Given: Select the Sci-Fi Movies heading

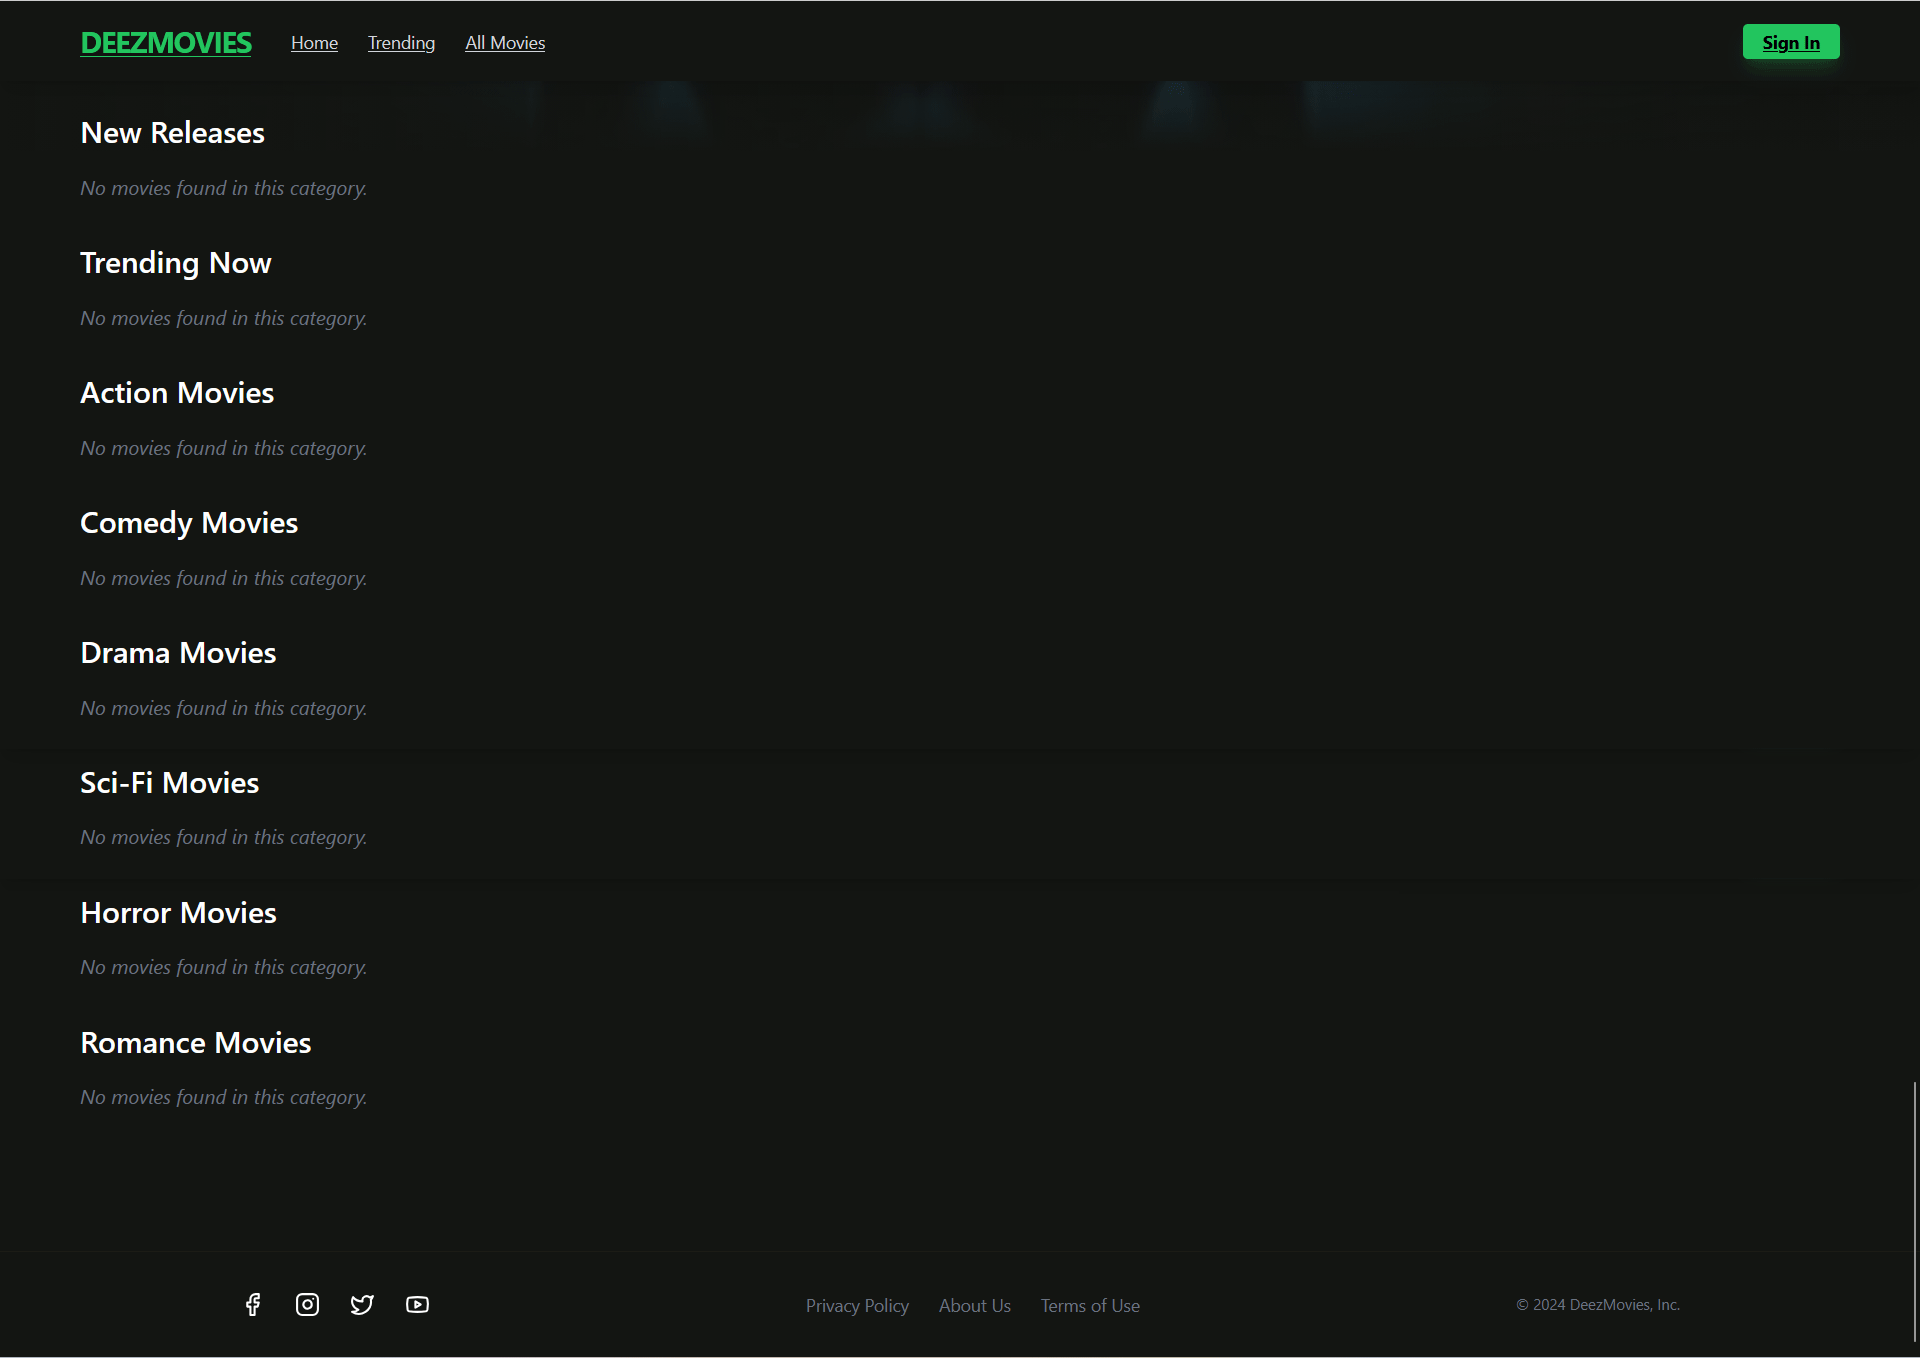Looking at the screenshot, I should point(169,782).
